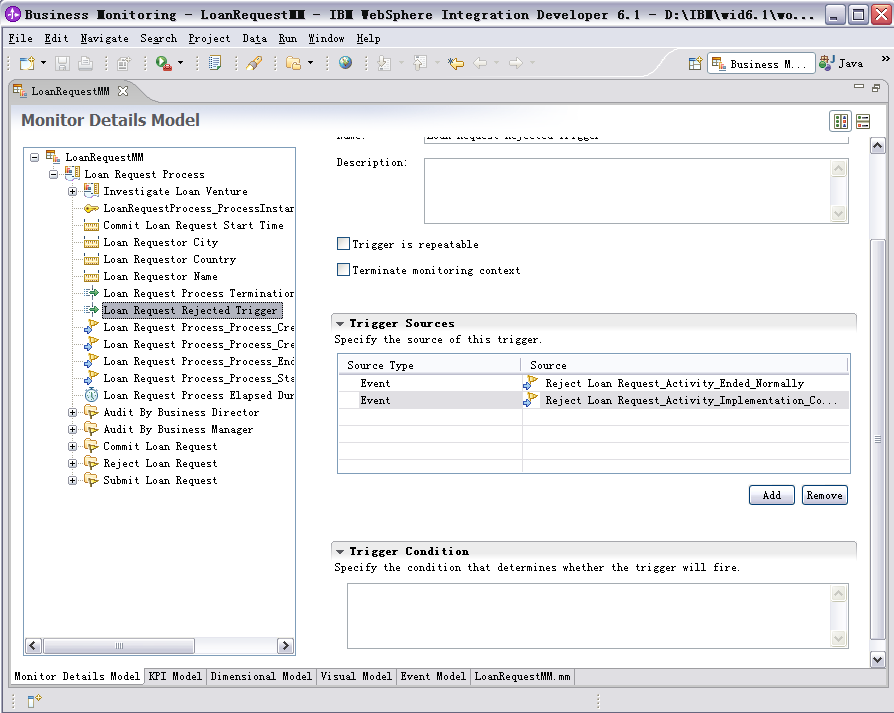This screenshot has width=894, height=713.
Task: Click the Save disk toolbar icon
Action: click(62, 63)
